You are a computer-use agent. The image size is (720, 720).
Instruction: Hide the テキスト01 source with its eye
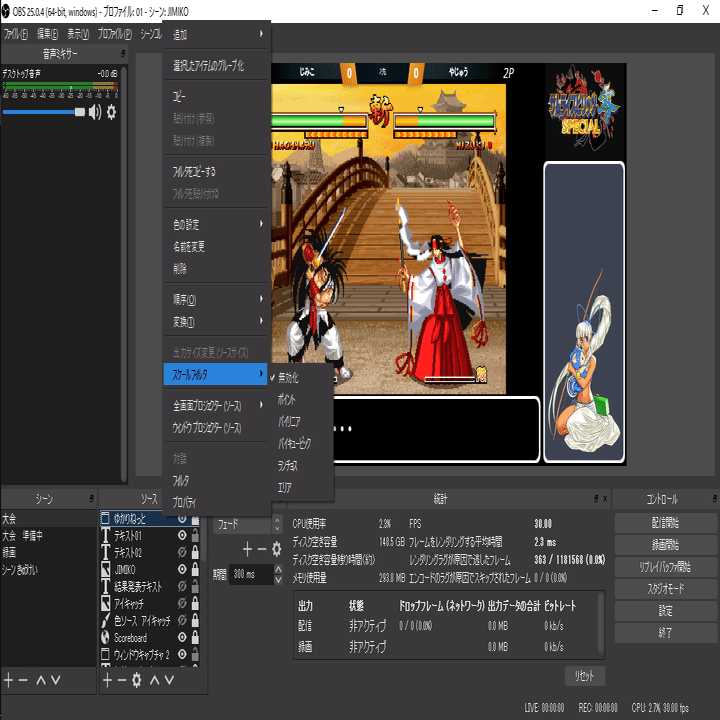[x=182, y=535]
